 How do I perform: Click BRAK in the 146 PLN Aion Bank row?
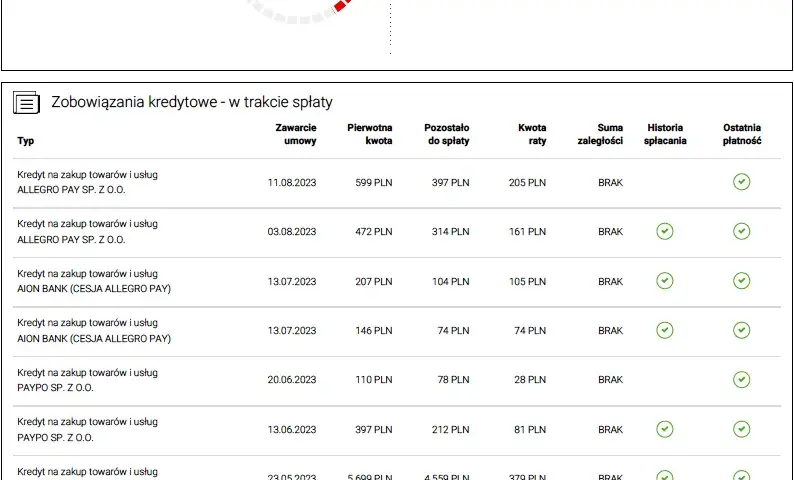pyautogui.click(x=610, y=331)
